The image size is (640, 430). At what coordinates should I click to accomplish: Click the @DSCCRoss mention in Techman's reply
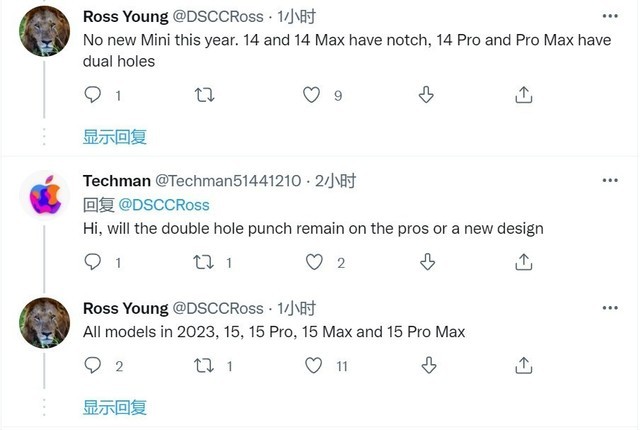click(x=164, y=204)
